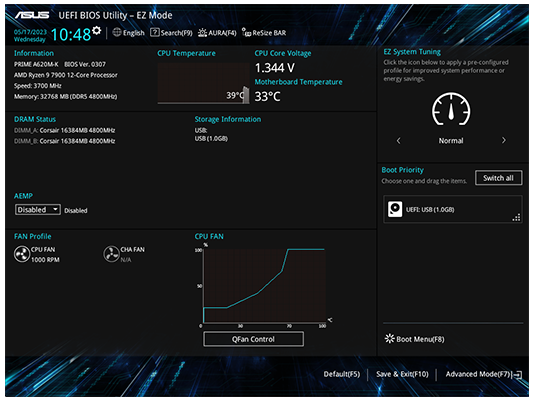Open Search(F9) label

[x=176, y=33]
